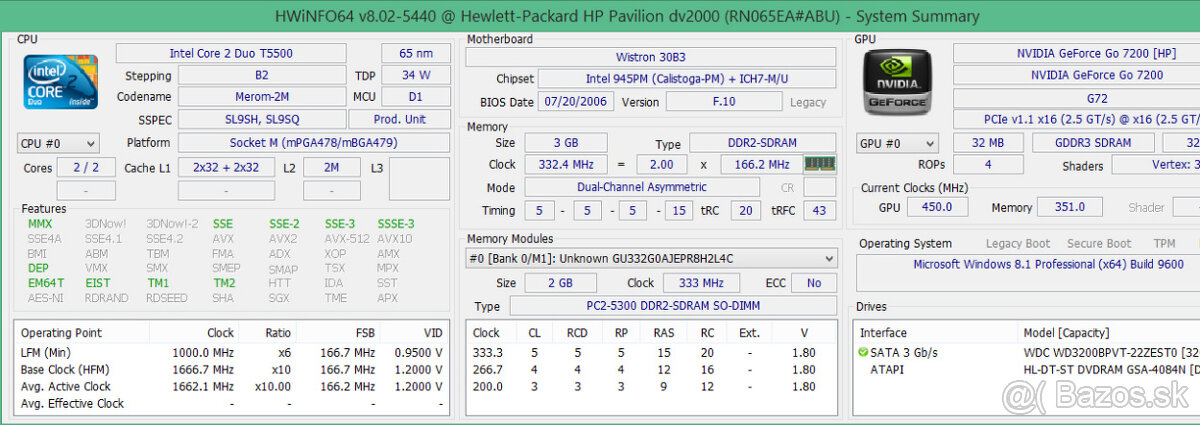Click the Cache L1 2x32 + 2x32 field
The image size is (1200, 425).
tap(226, 168)
